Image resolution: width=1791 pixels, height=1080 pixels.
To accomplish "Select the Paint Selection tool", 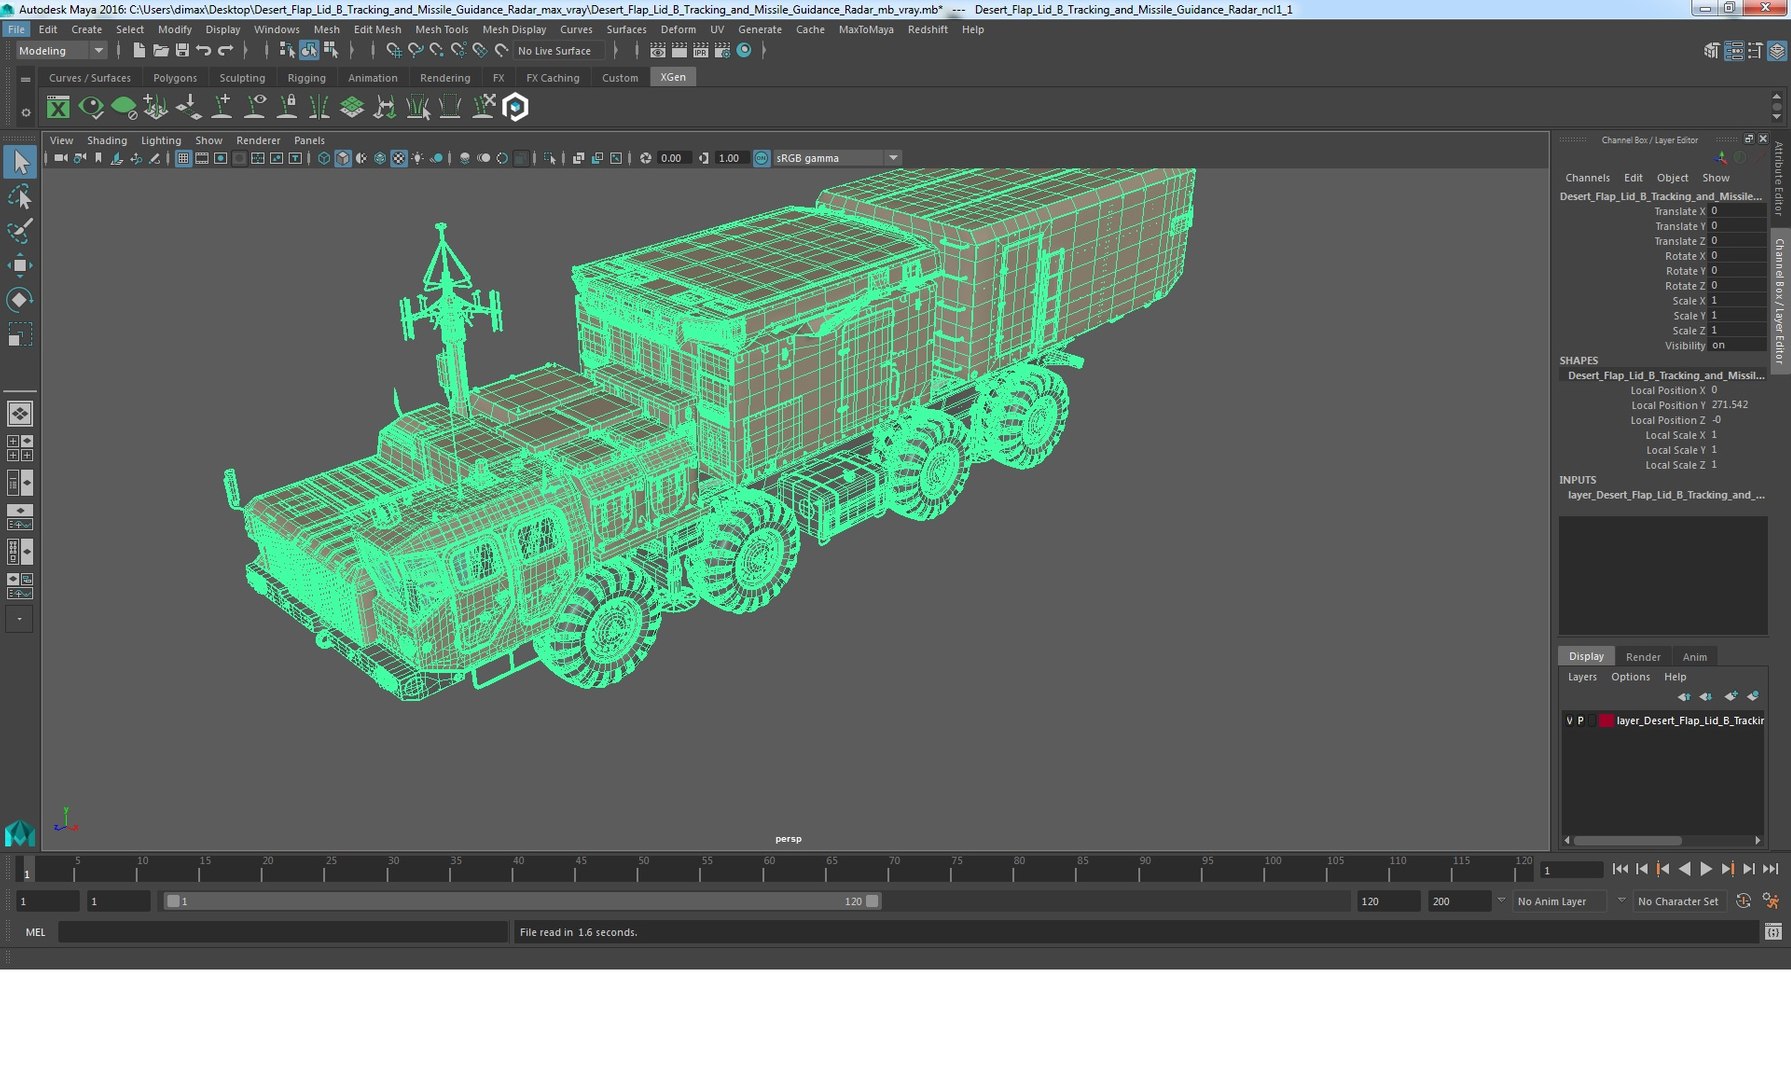I will pyautogui.click(x=19, y=230).
